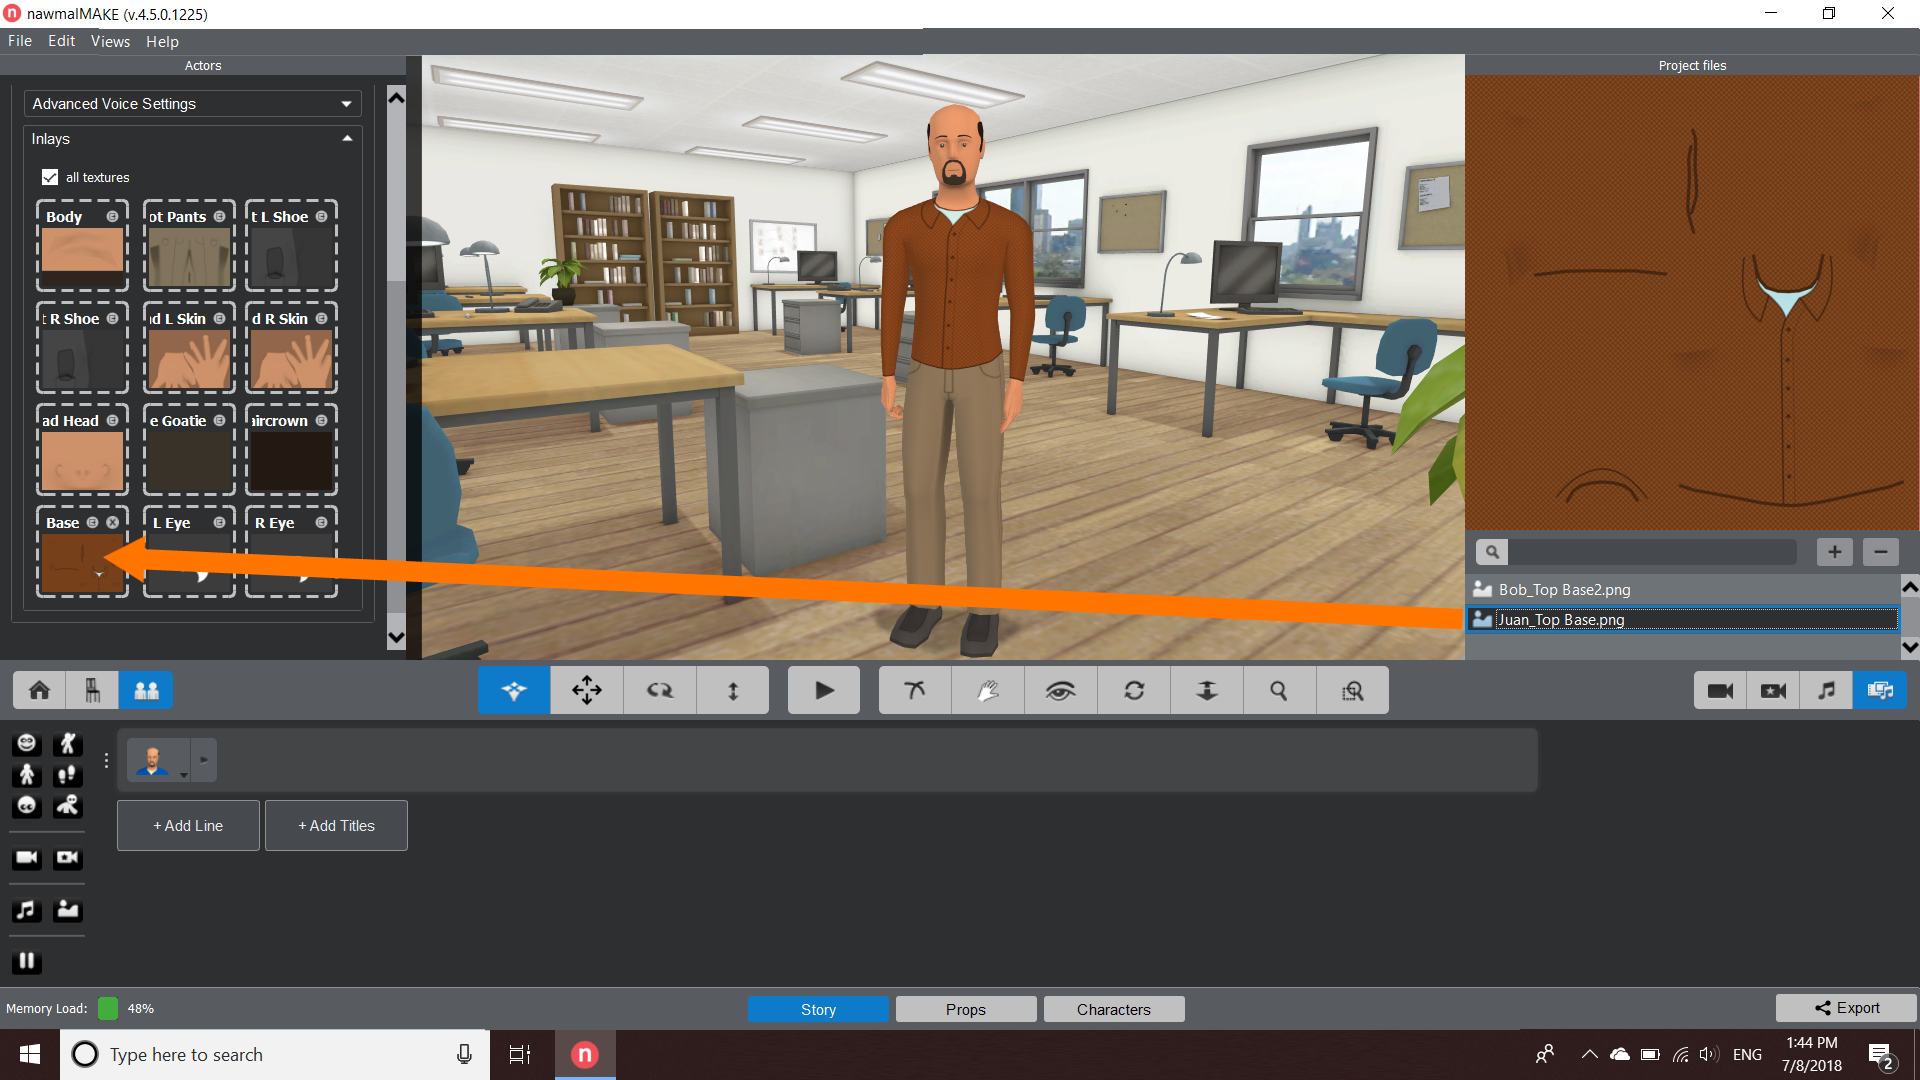Screen dimensions: 1920x1080
Task: Open the camera files button on right toolbar
Action: (x=1720, y=690)
